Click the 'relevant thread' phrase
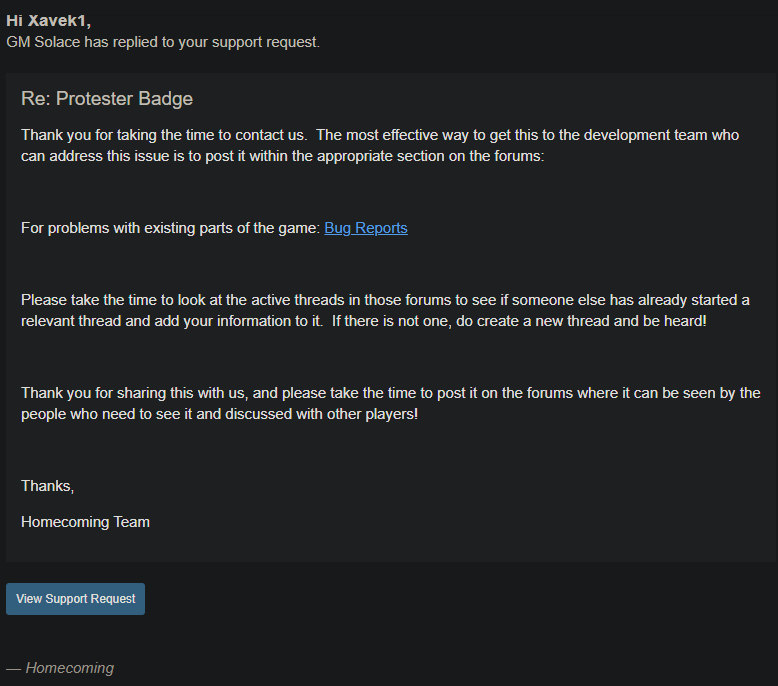Image resolution: width=778 pixels, height=686 pixels. tap(71, 321)
